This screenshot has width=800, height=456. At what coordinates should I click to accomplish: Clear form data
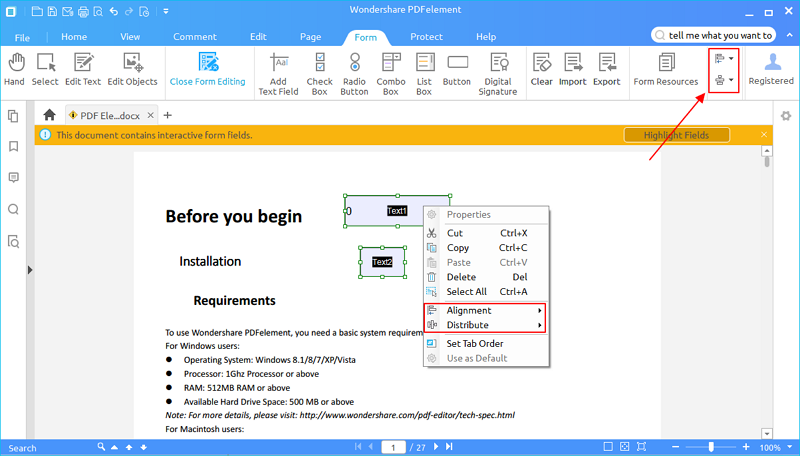tap(541, 69)
